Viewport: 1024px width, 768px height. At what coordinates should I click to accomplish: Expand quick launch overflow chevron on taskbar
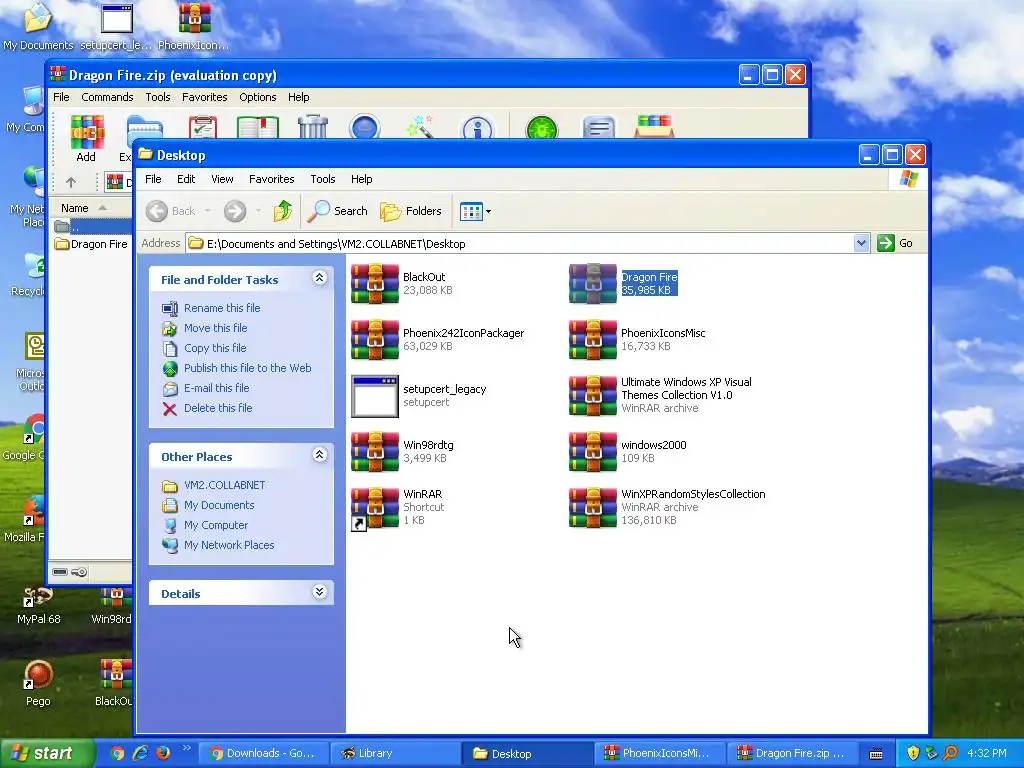186,748
